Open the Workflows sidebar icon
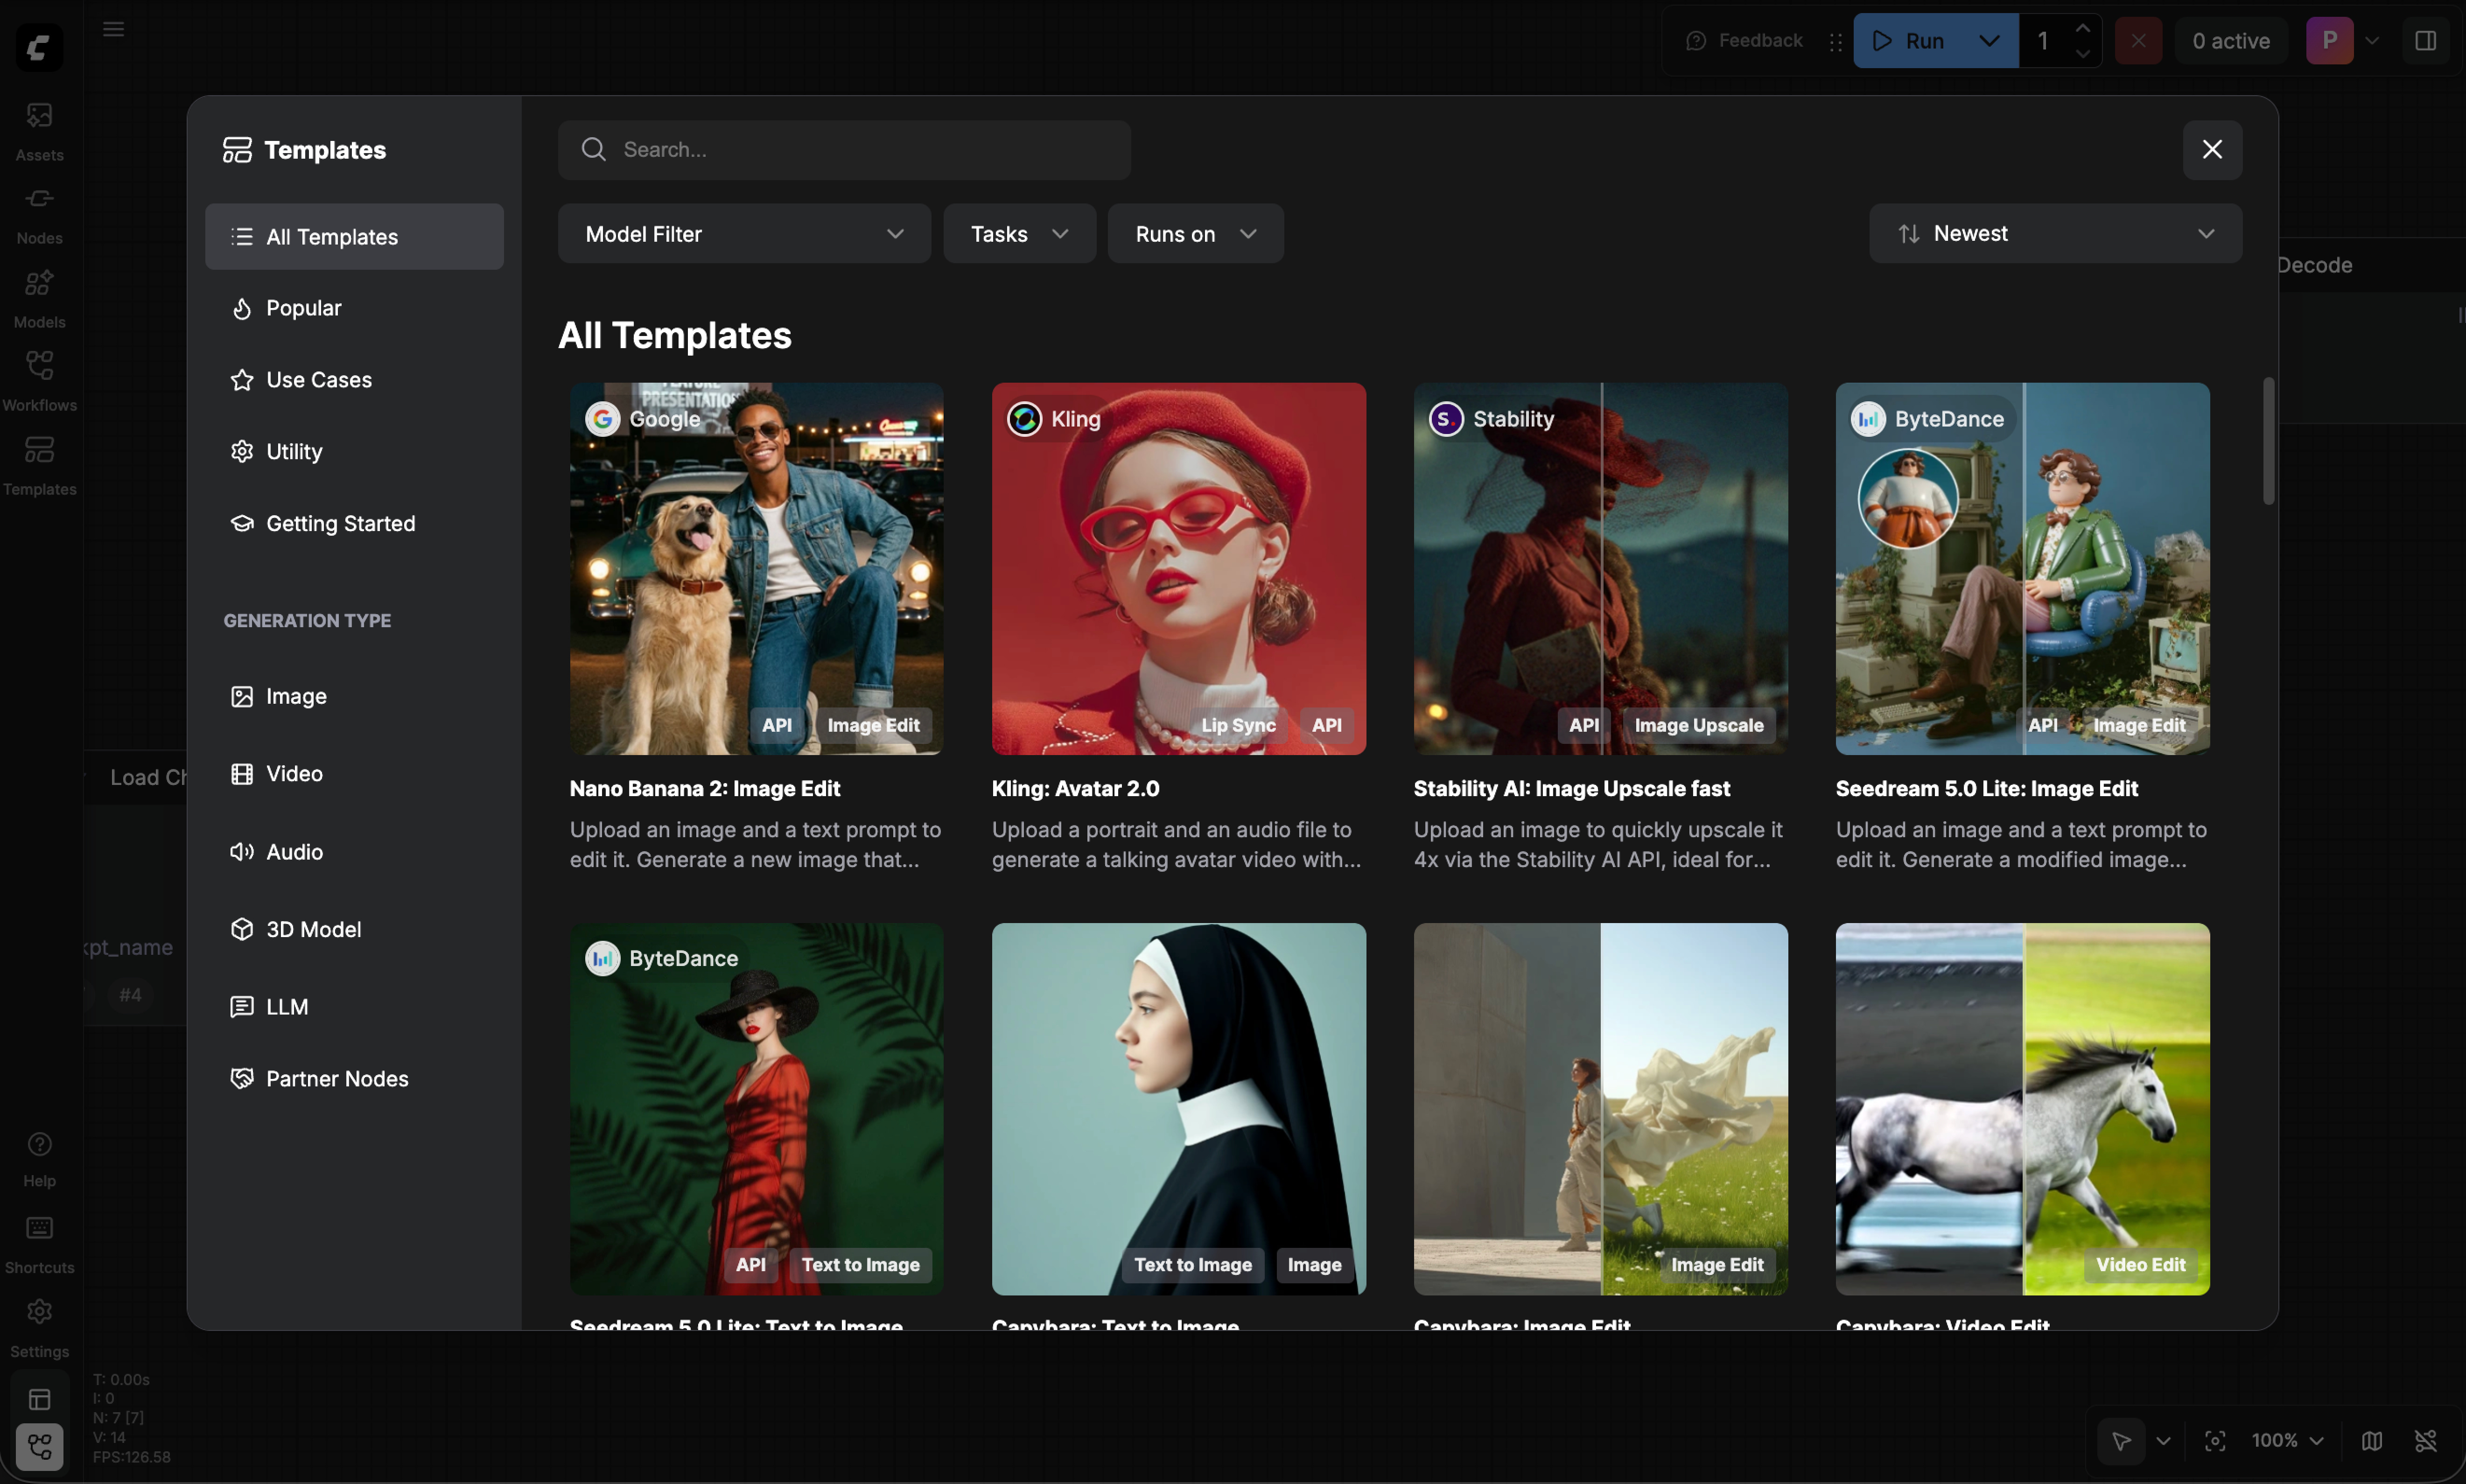 39,379
